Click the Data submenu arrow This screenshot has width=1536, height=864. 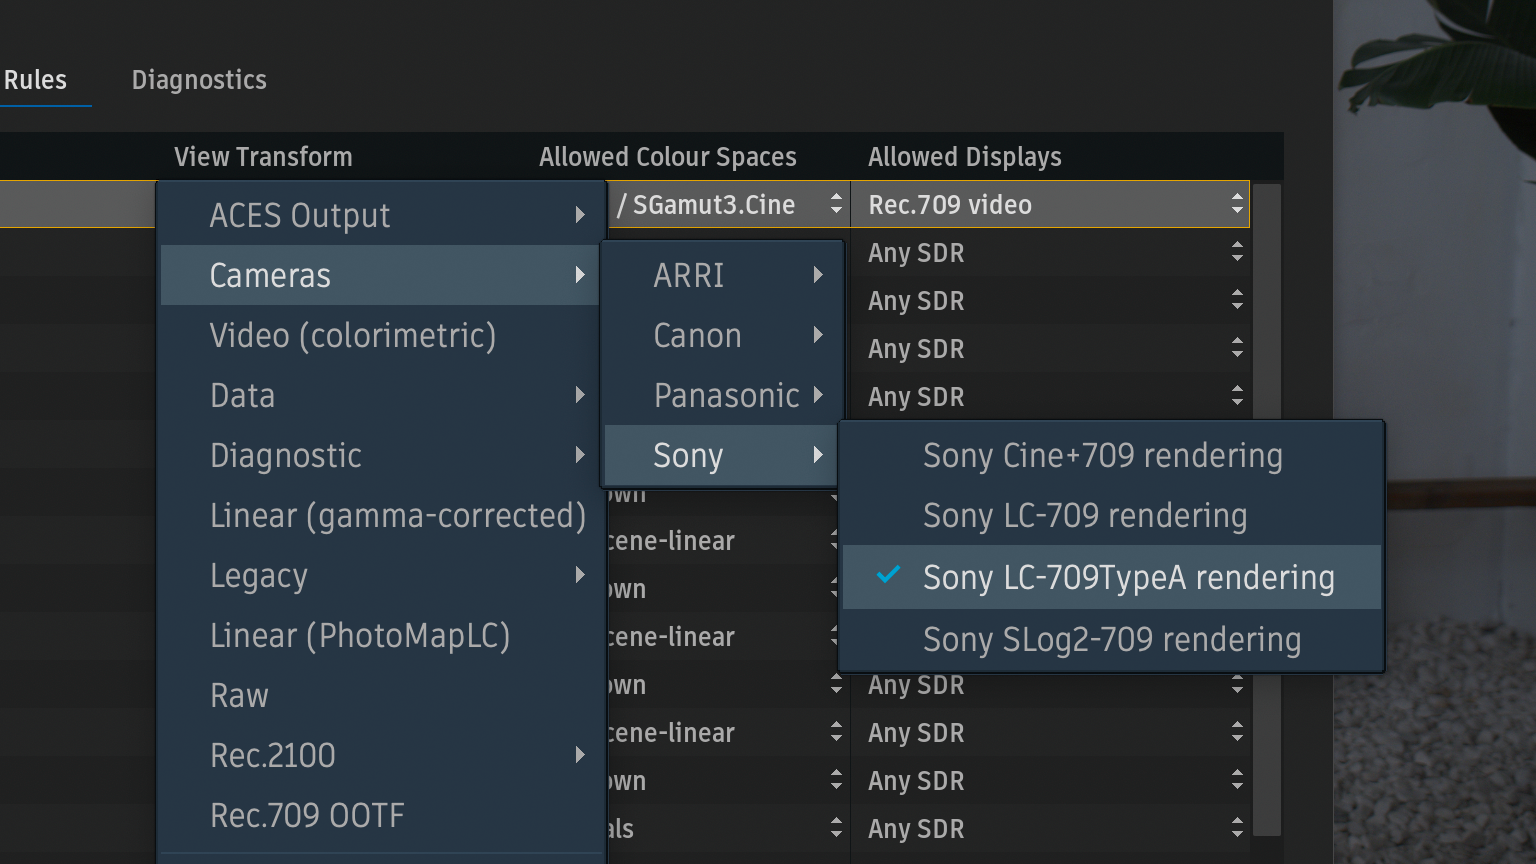click(580, 395)
